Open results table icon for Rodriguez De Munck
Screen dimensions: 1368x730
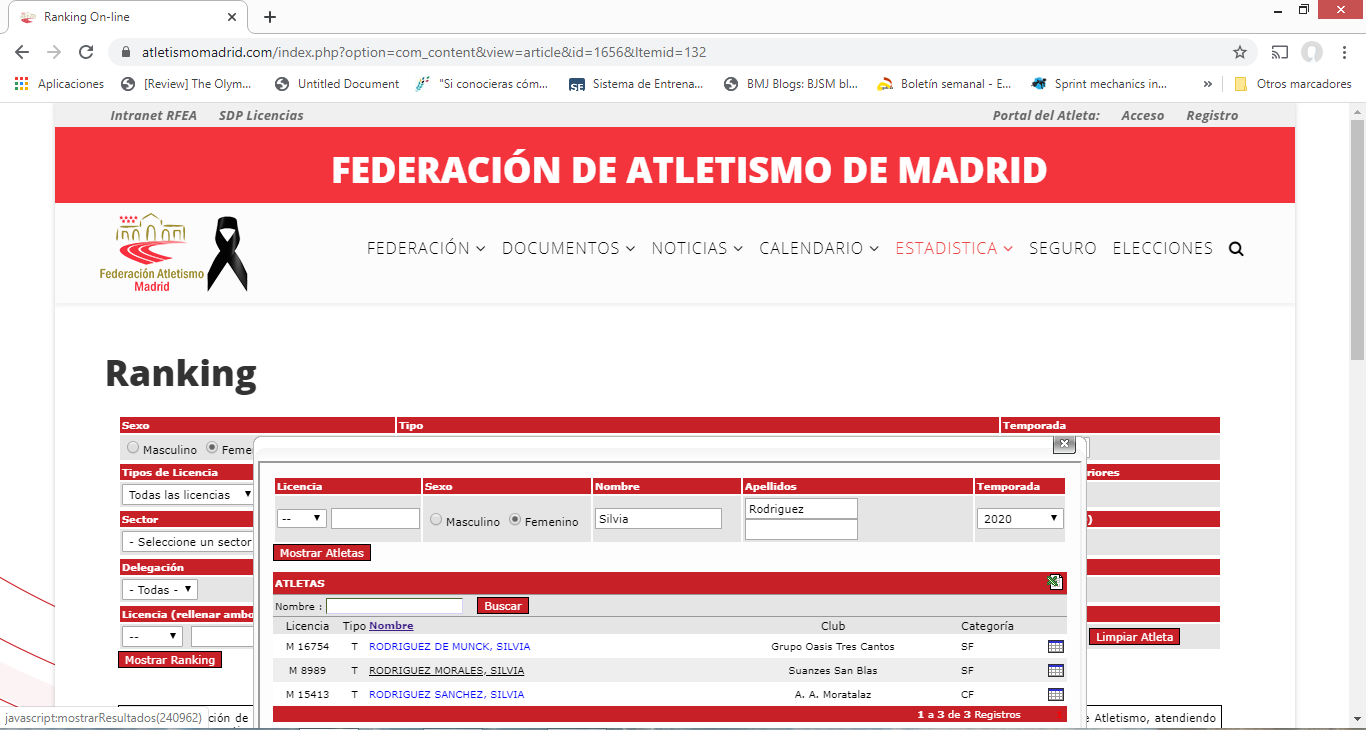tap(1055, 647)
